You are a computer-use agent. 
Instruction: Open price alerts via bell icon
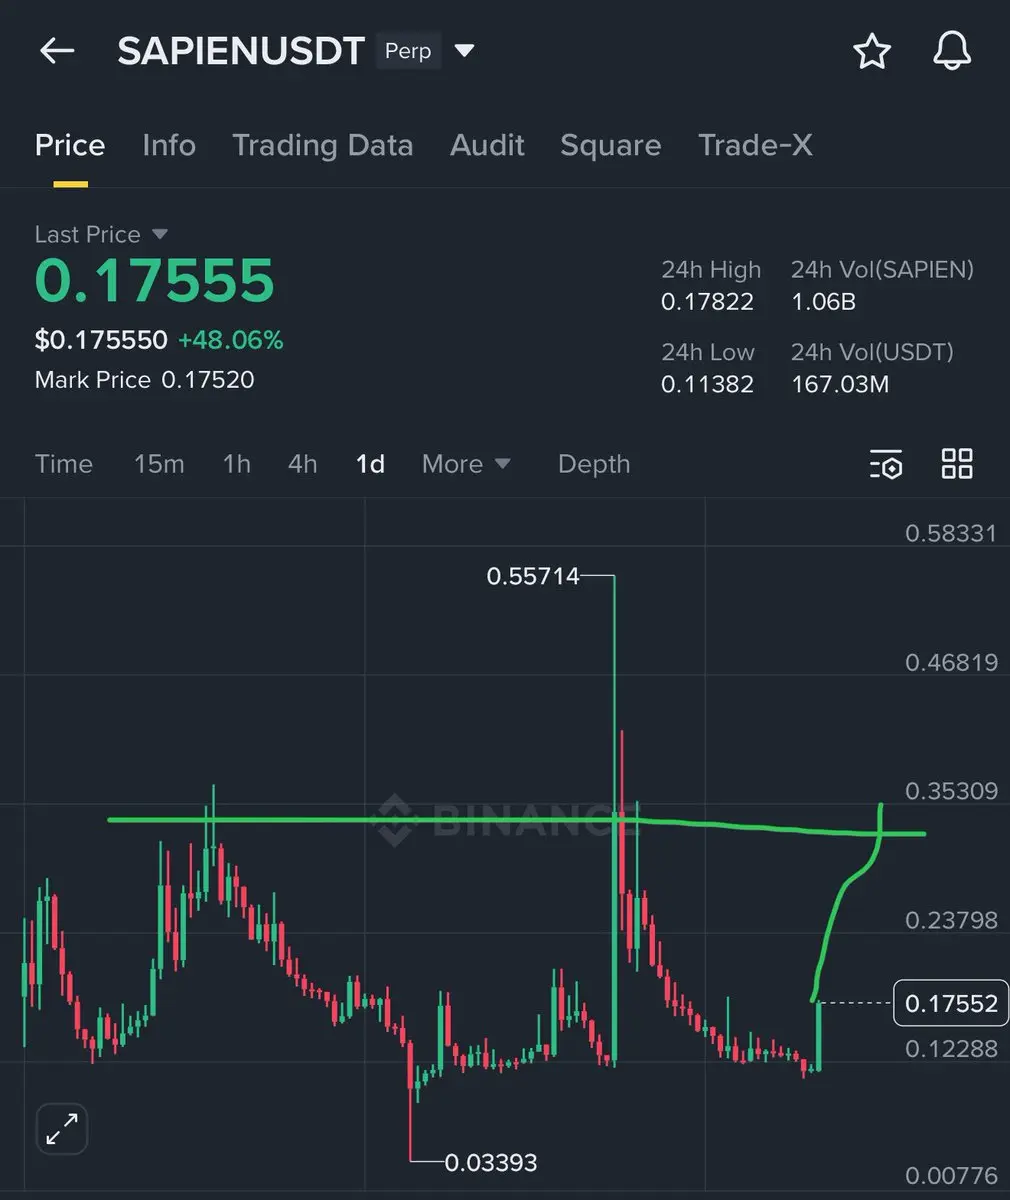952,51
